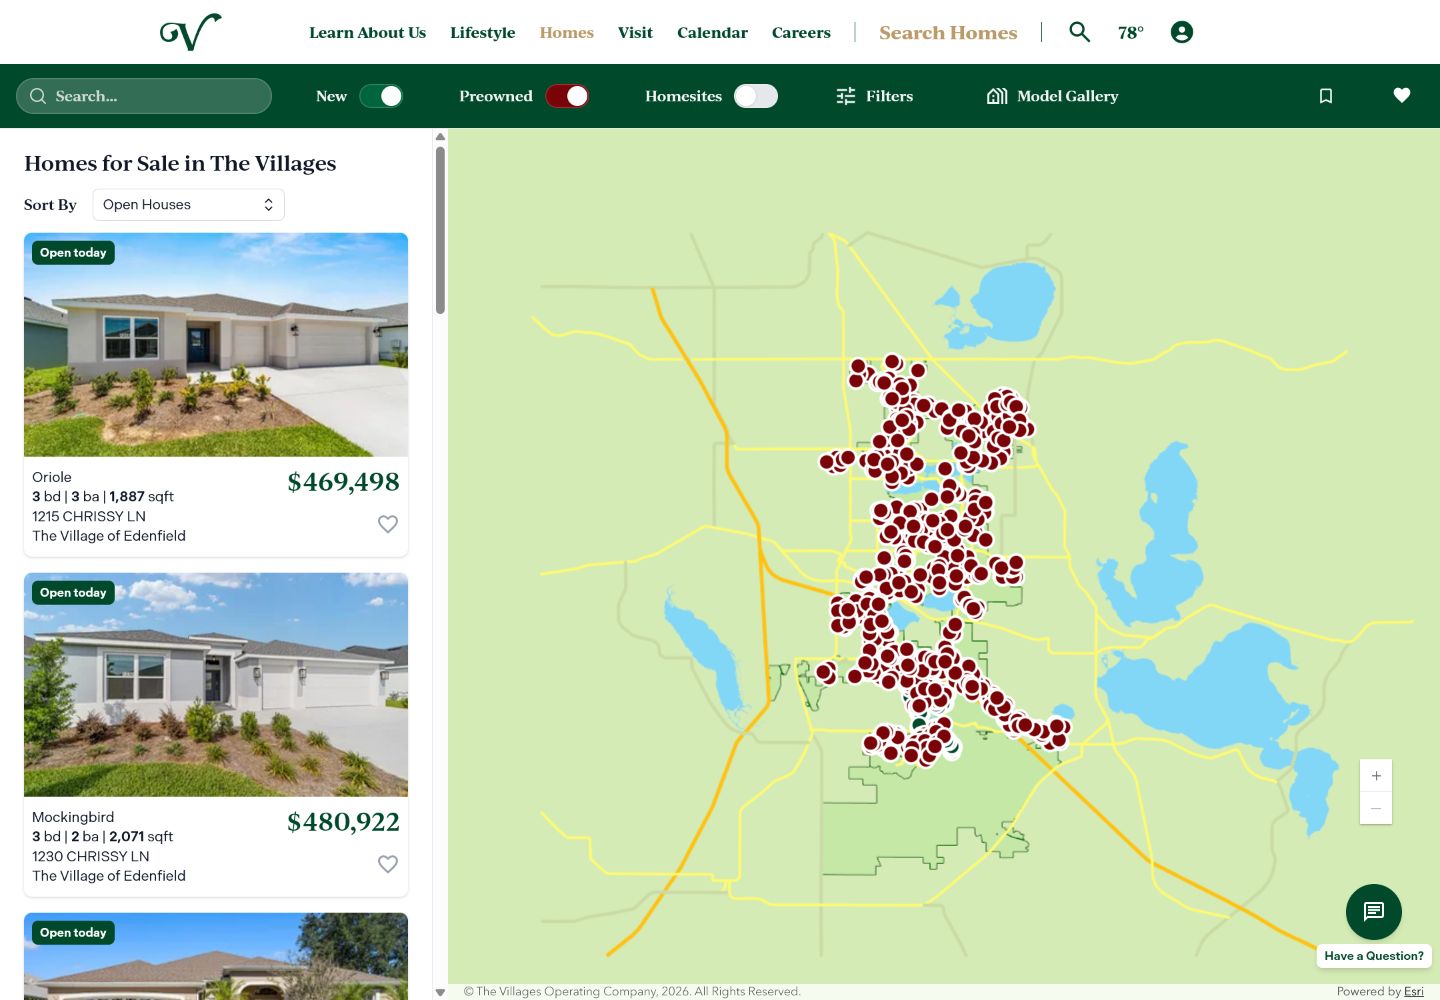Click the Mockingbird model name

(73, 817)
